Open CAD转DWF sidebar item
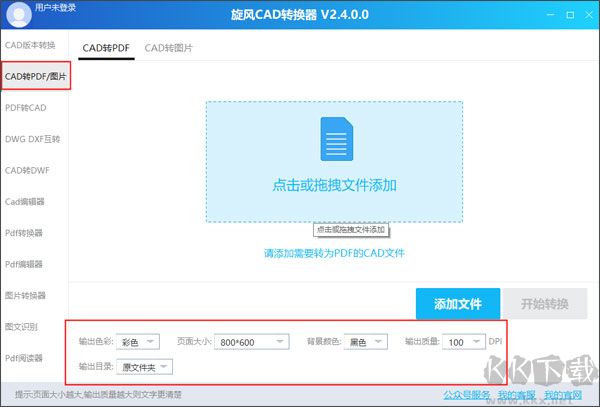600x407 pixels. pos(27,171)
